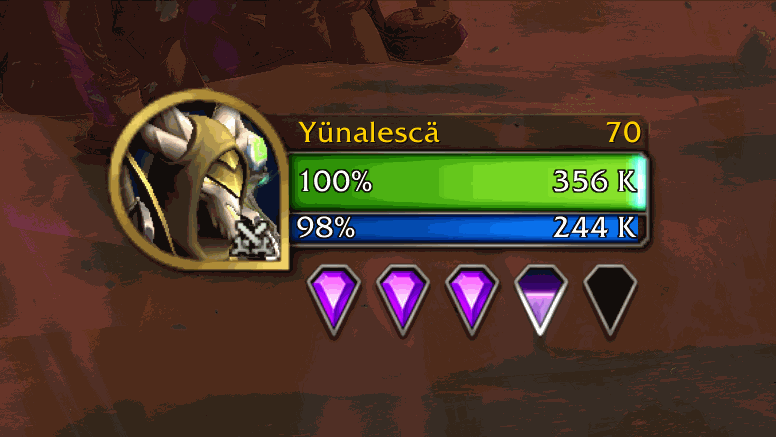This screenshot has height=437, width=776.
Task: Click the partially filled fourth soul shard
Action: [540, 300]
